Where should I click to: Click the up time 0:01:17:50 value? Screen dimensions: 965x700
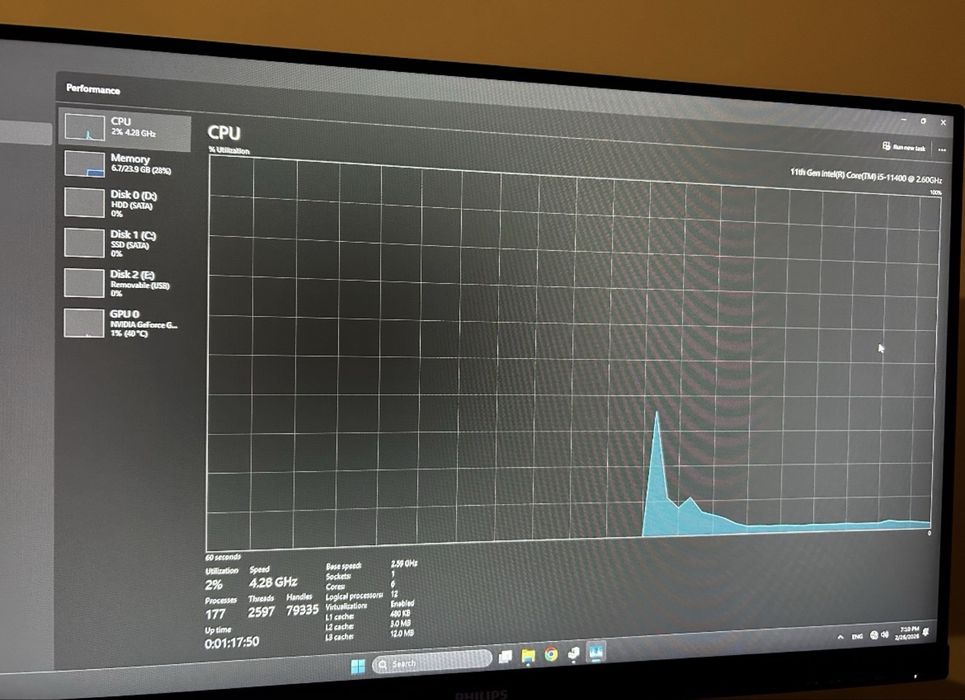(x=232, y=642)
